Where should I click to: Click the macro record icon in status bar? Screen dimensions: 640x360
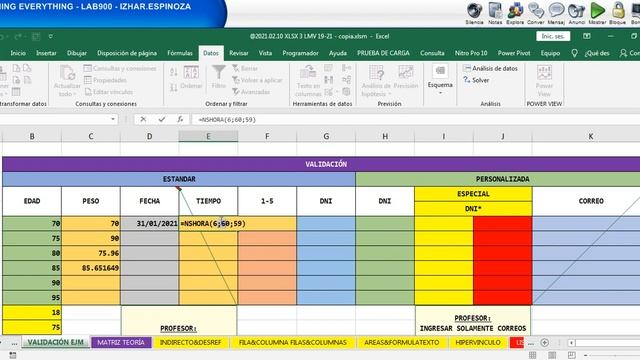click(x=13, y=355)
